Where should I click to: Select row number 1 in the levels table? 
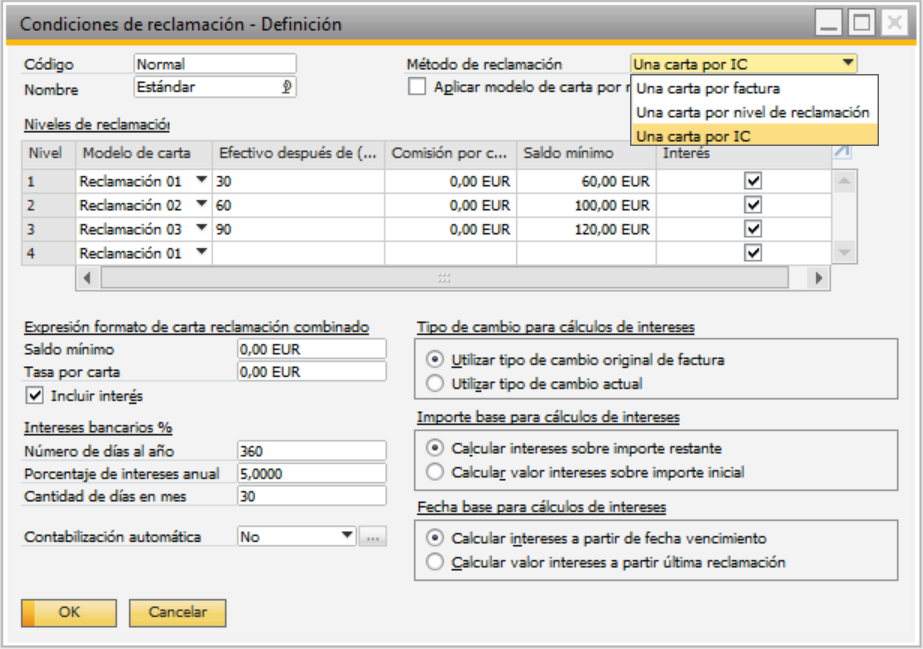49,181
